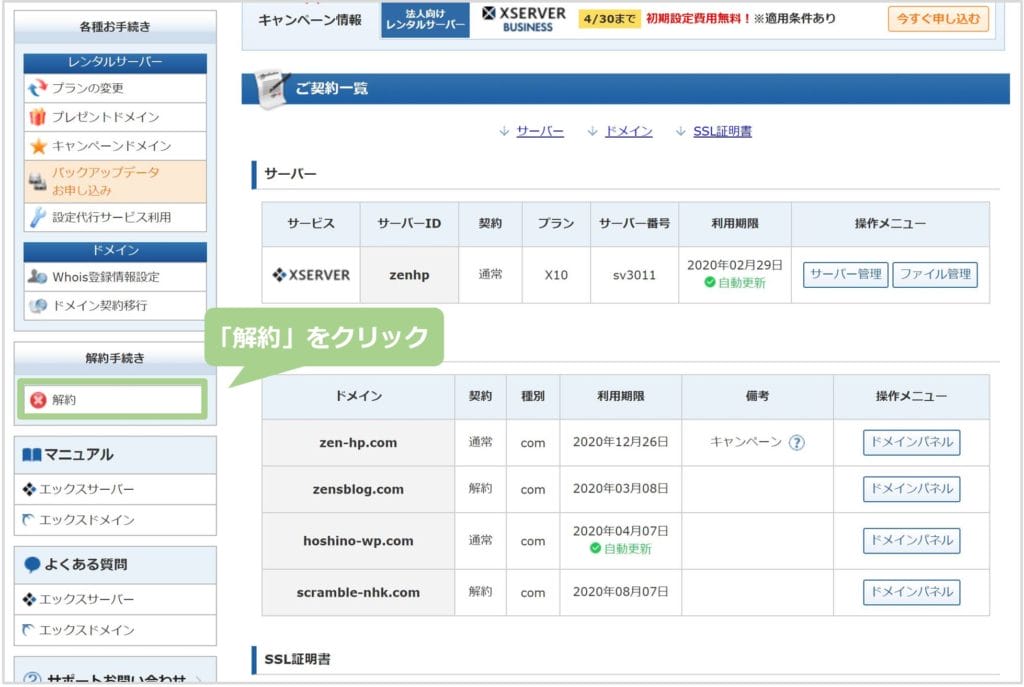
Task: Open サーバー管理 for zenhp server
Action: 845,275
